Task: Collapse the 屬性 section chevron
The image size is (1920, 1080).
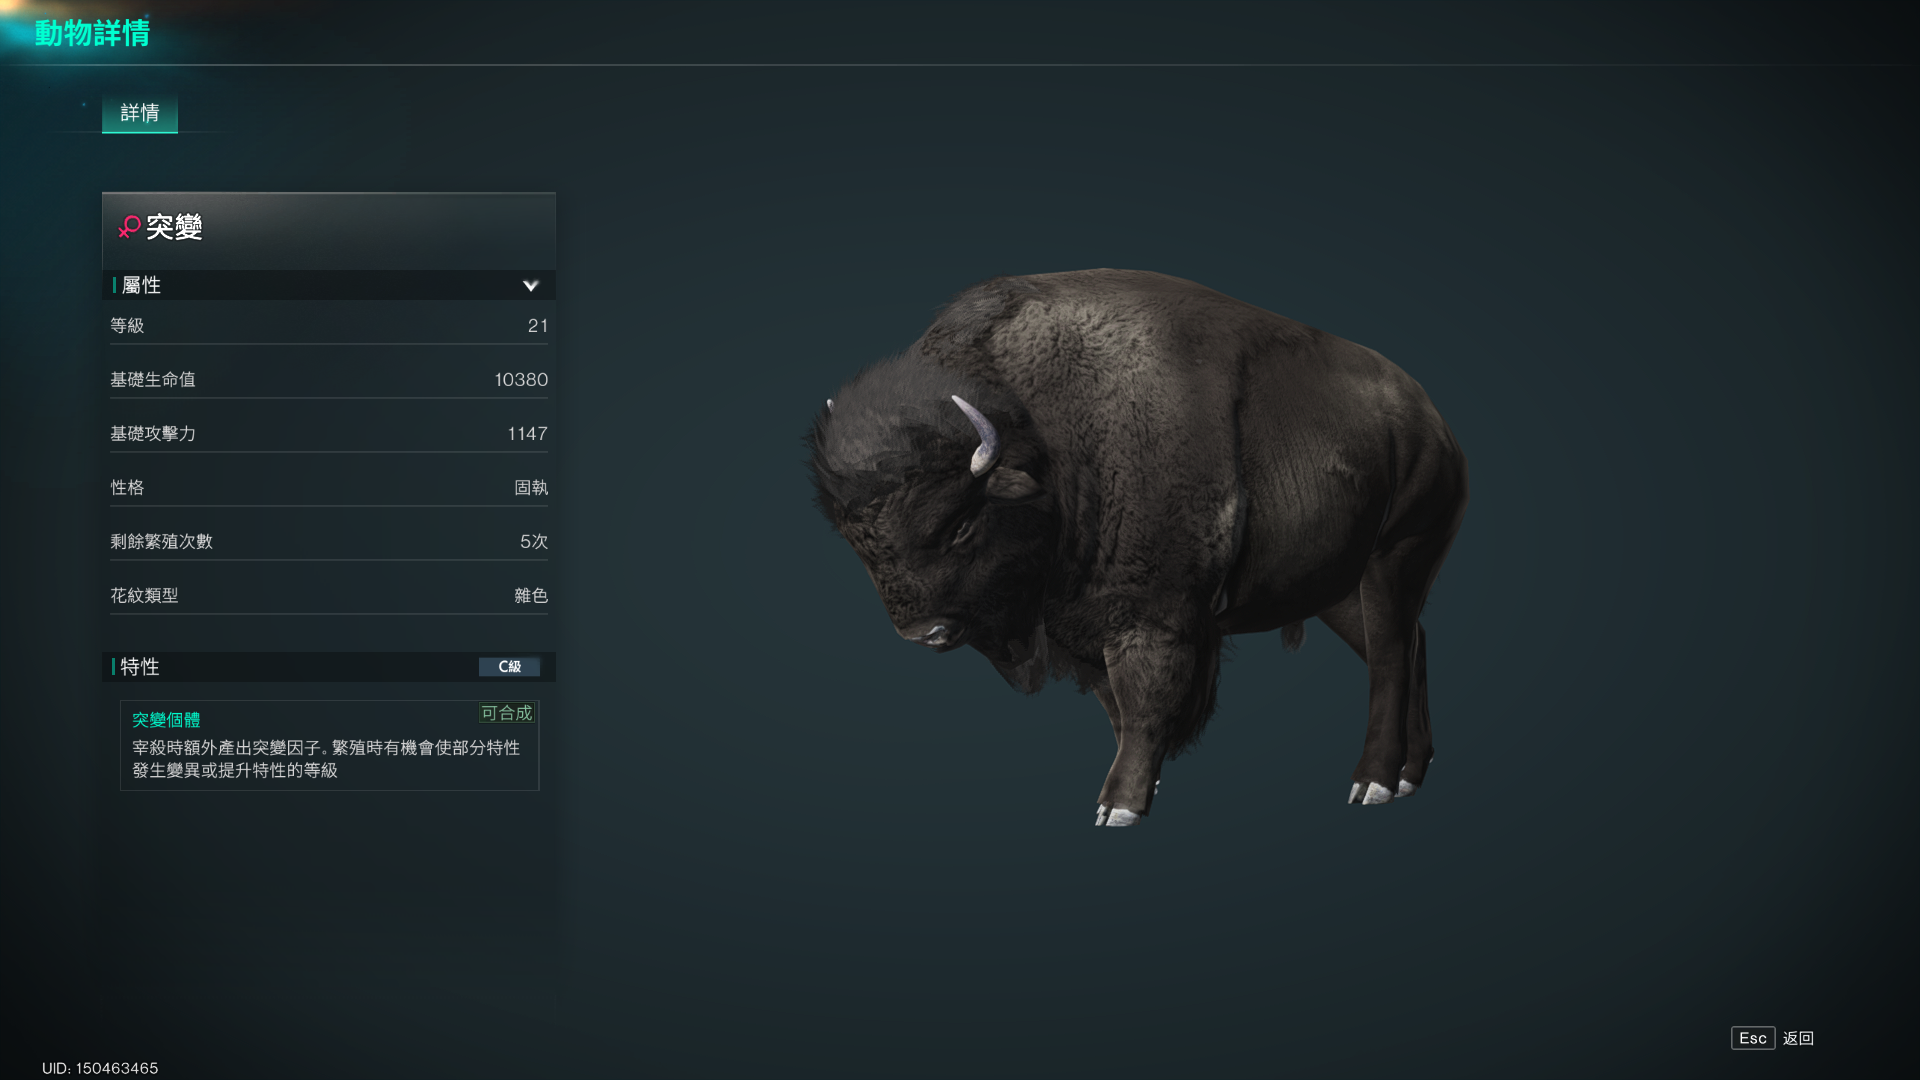Action: [531, 286]
